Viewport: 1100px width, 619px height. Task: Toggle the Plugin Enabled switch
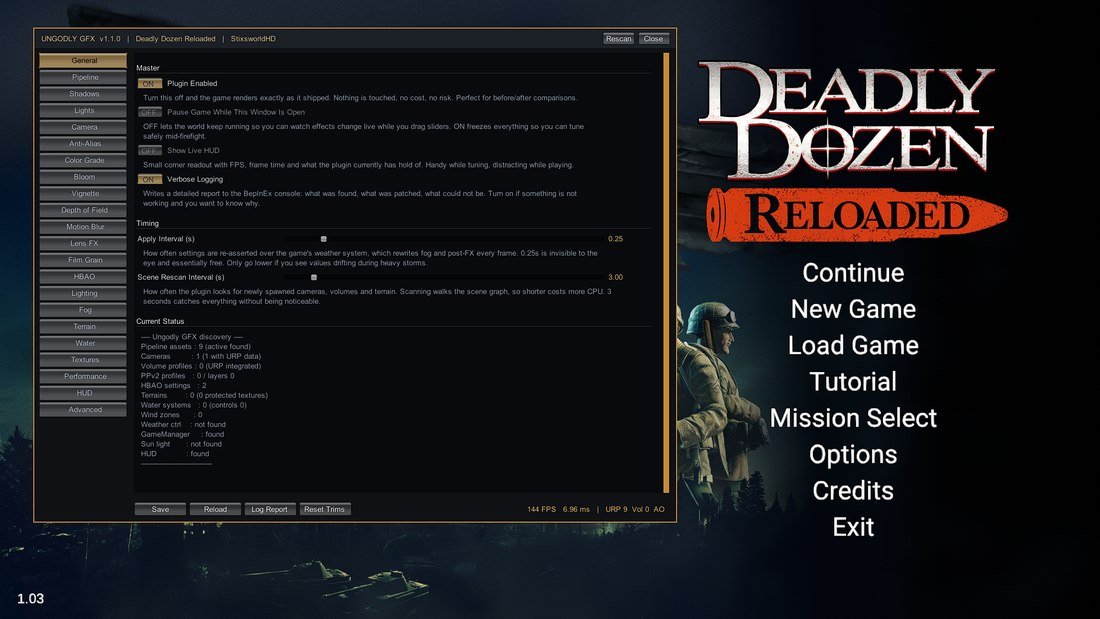click(149, 84)
